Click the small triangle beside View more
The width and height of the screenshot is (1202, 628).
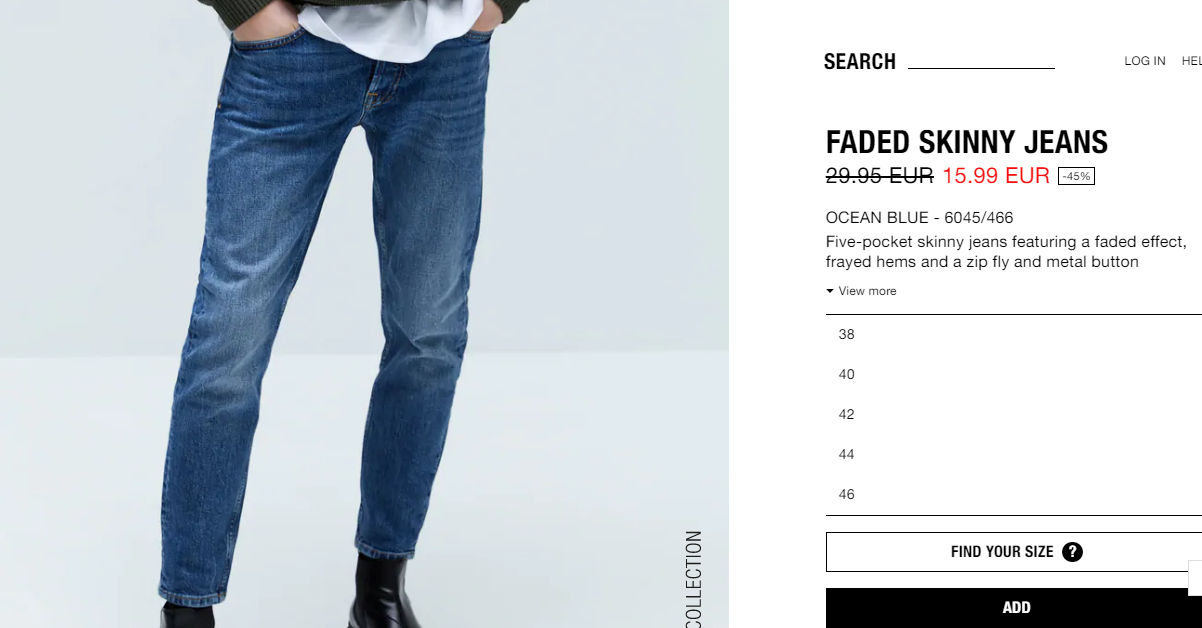[x=830, y=291]
